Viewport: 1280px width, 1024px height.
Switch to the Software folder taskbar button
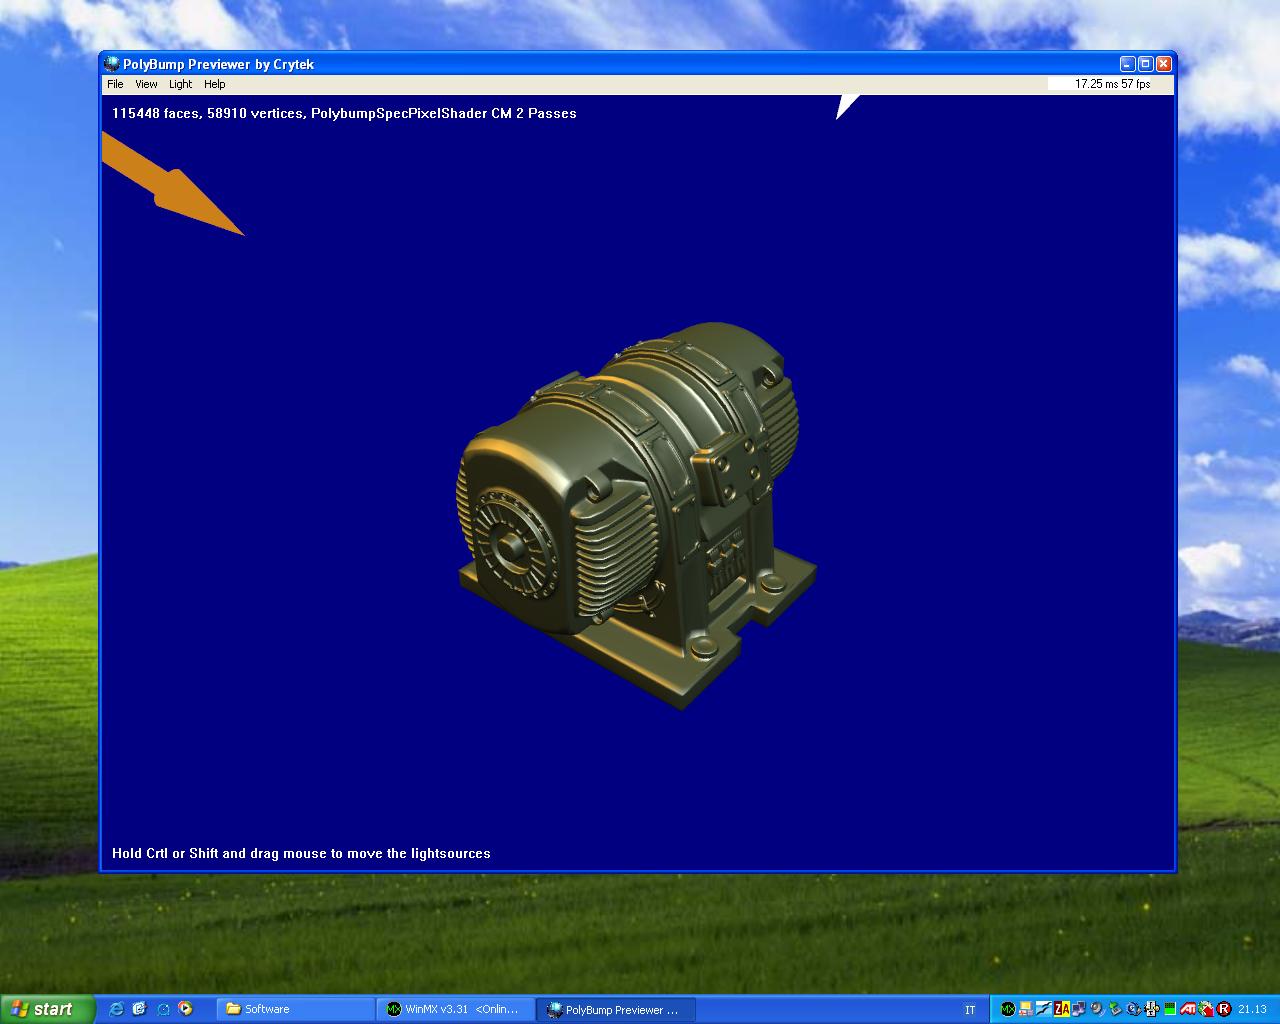click(x=295, y=1009)
